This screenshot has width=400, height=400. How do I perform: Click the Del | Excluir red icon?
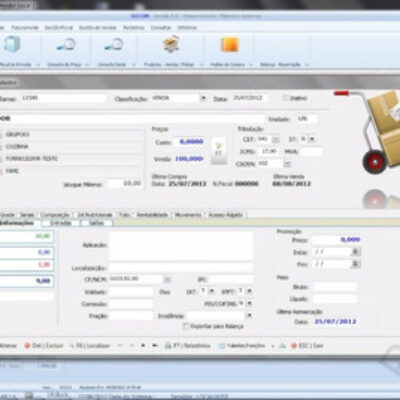tap(27, 346)
